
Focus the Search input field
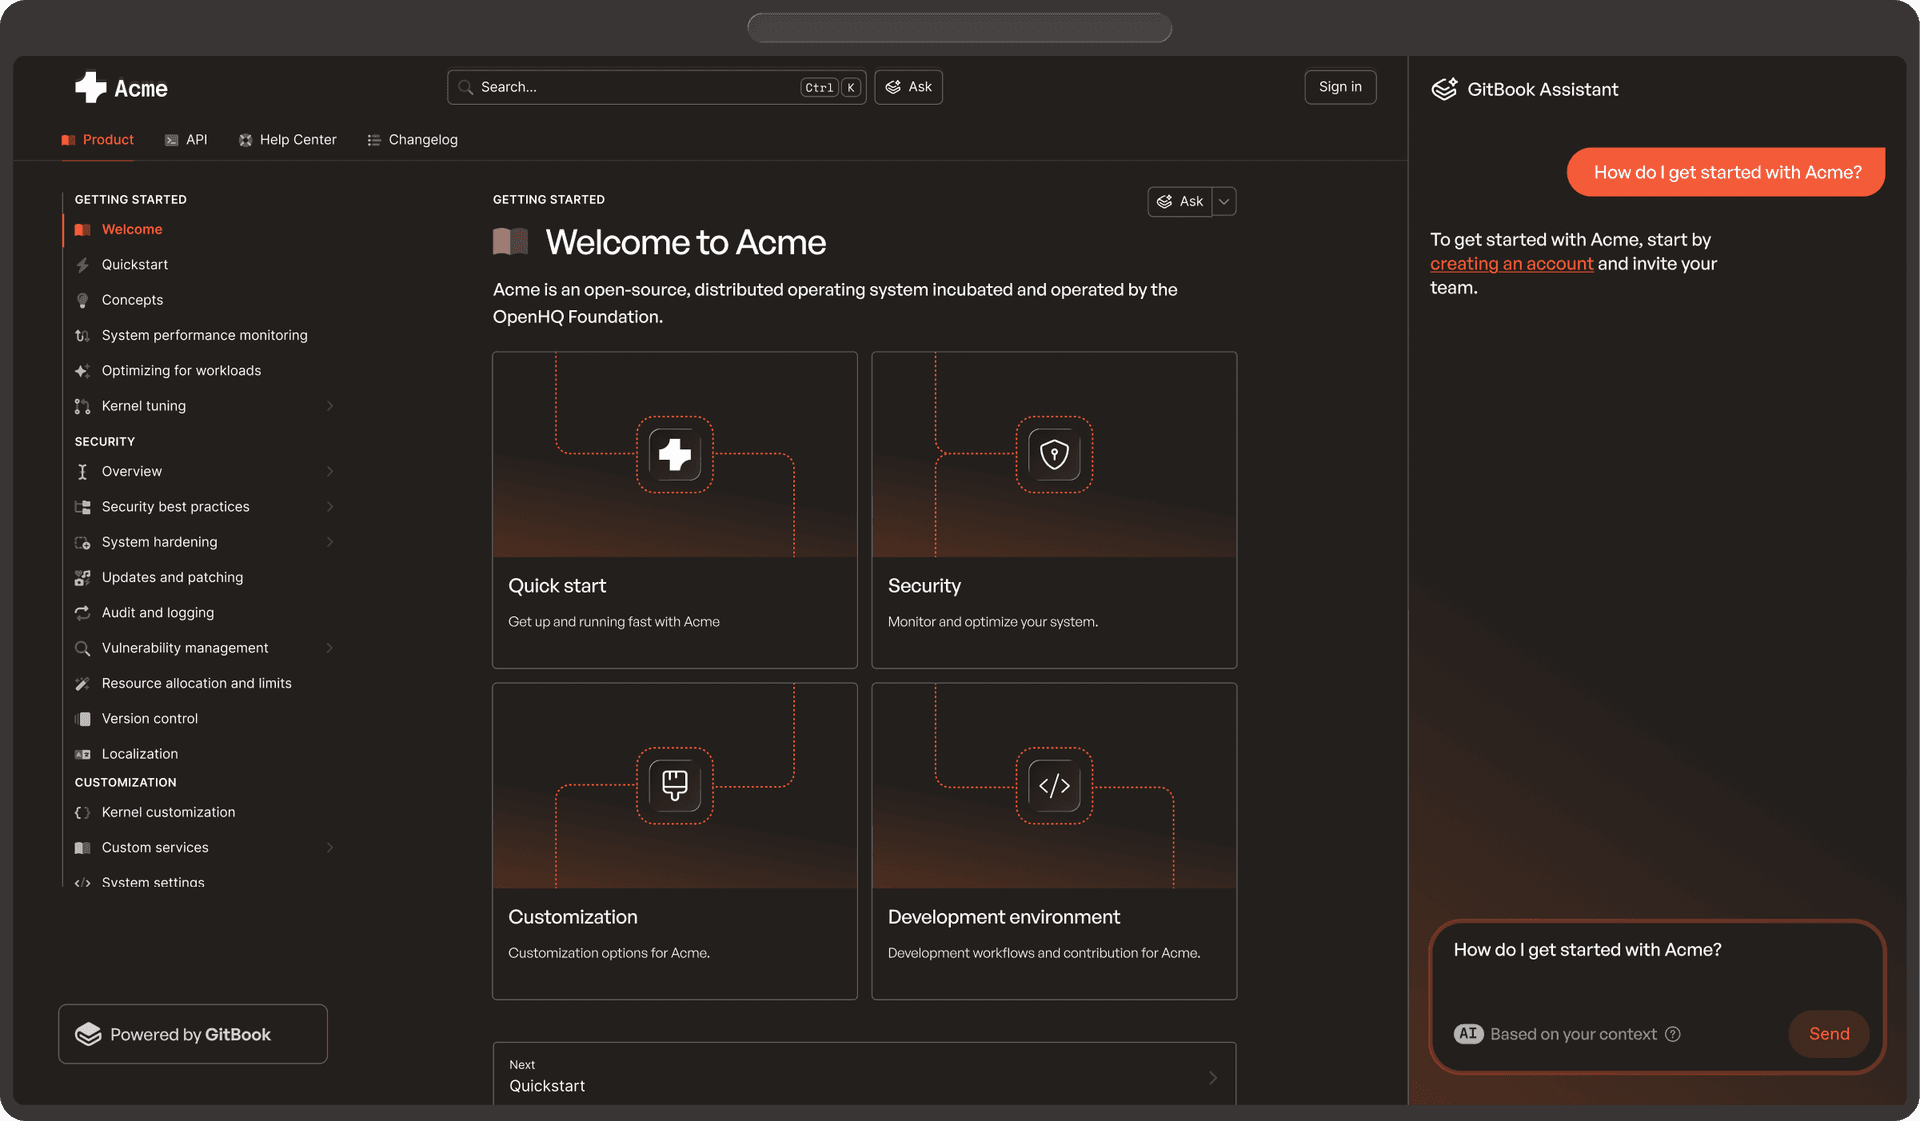(656, 87)
